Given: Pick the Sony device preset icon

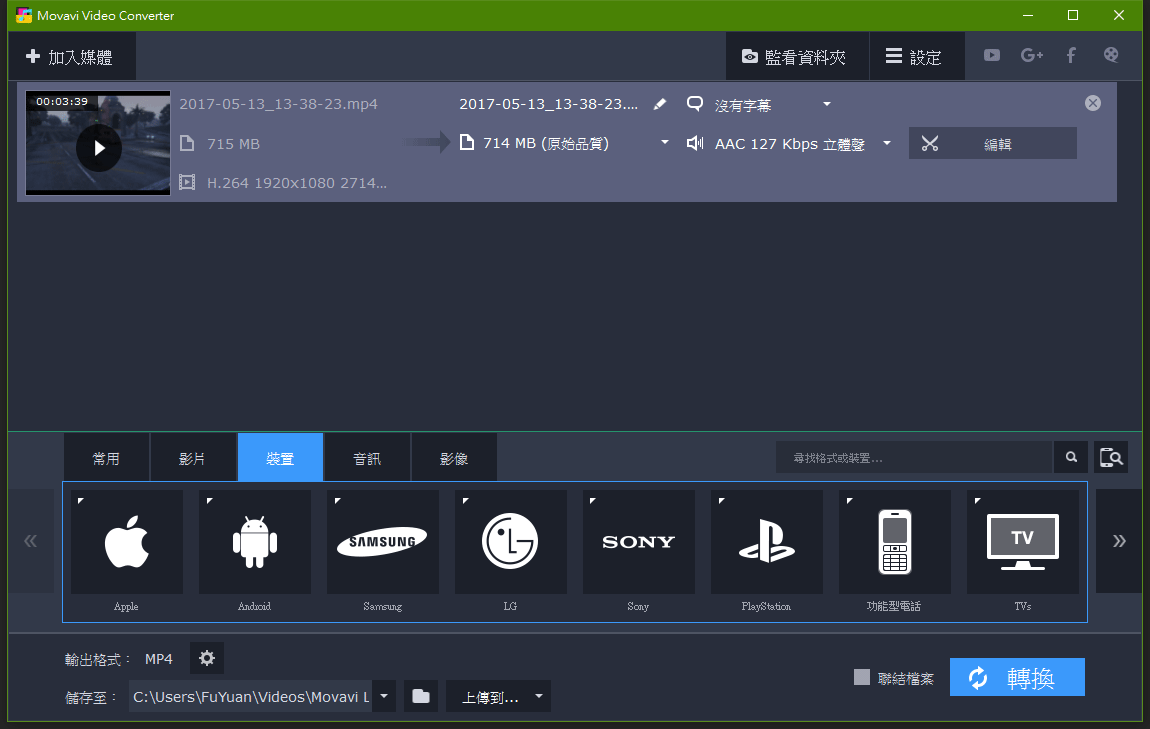Looking at the screenshot, I should pos(638,541).
